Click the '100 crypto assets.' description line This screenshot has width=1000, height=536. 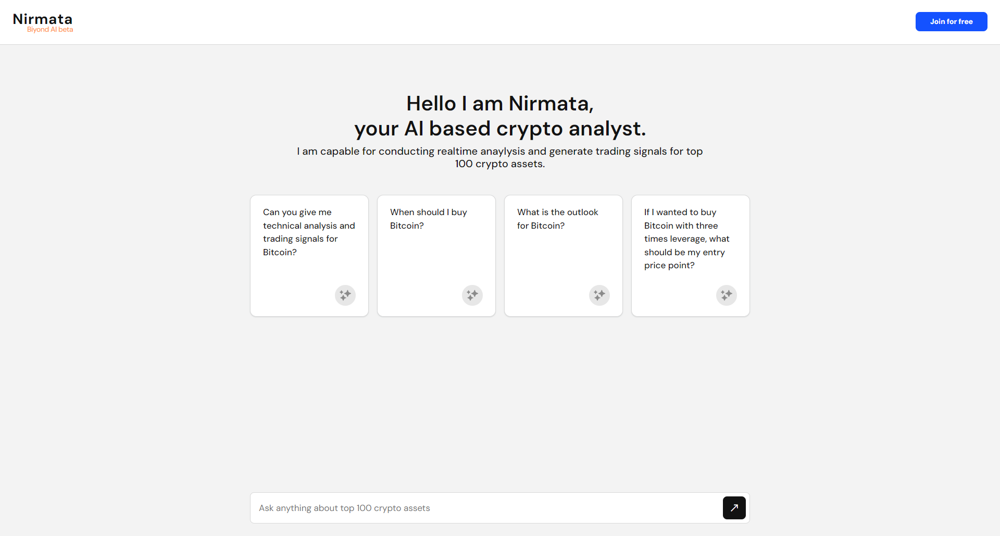point(500,164)
